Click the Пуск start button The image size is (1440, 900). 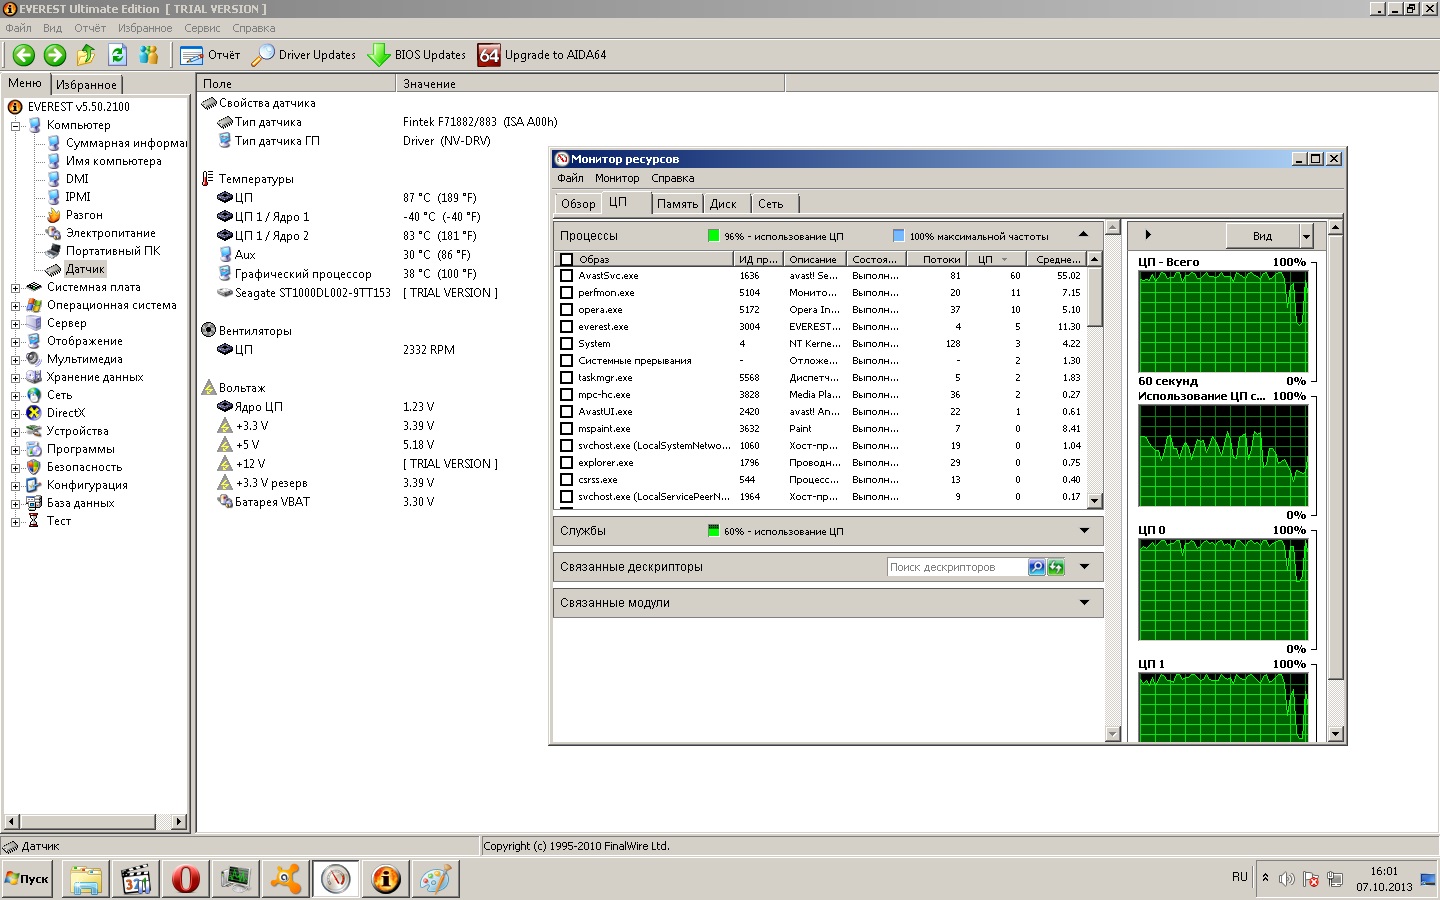[x=27, y=879]
